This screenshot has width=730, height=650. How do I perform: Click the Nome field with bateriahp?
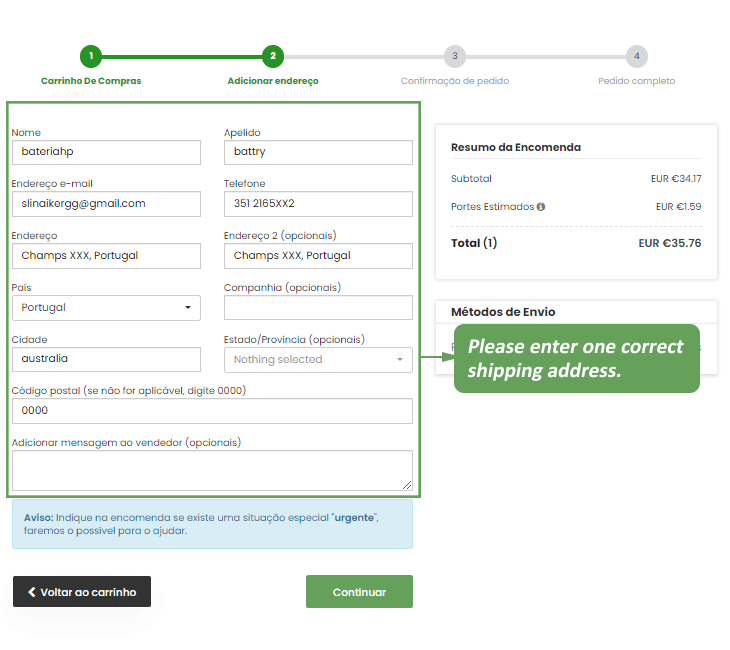click(106, 152)
